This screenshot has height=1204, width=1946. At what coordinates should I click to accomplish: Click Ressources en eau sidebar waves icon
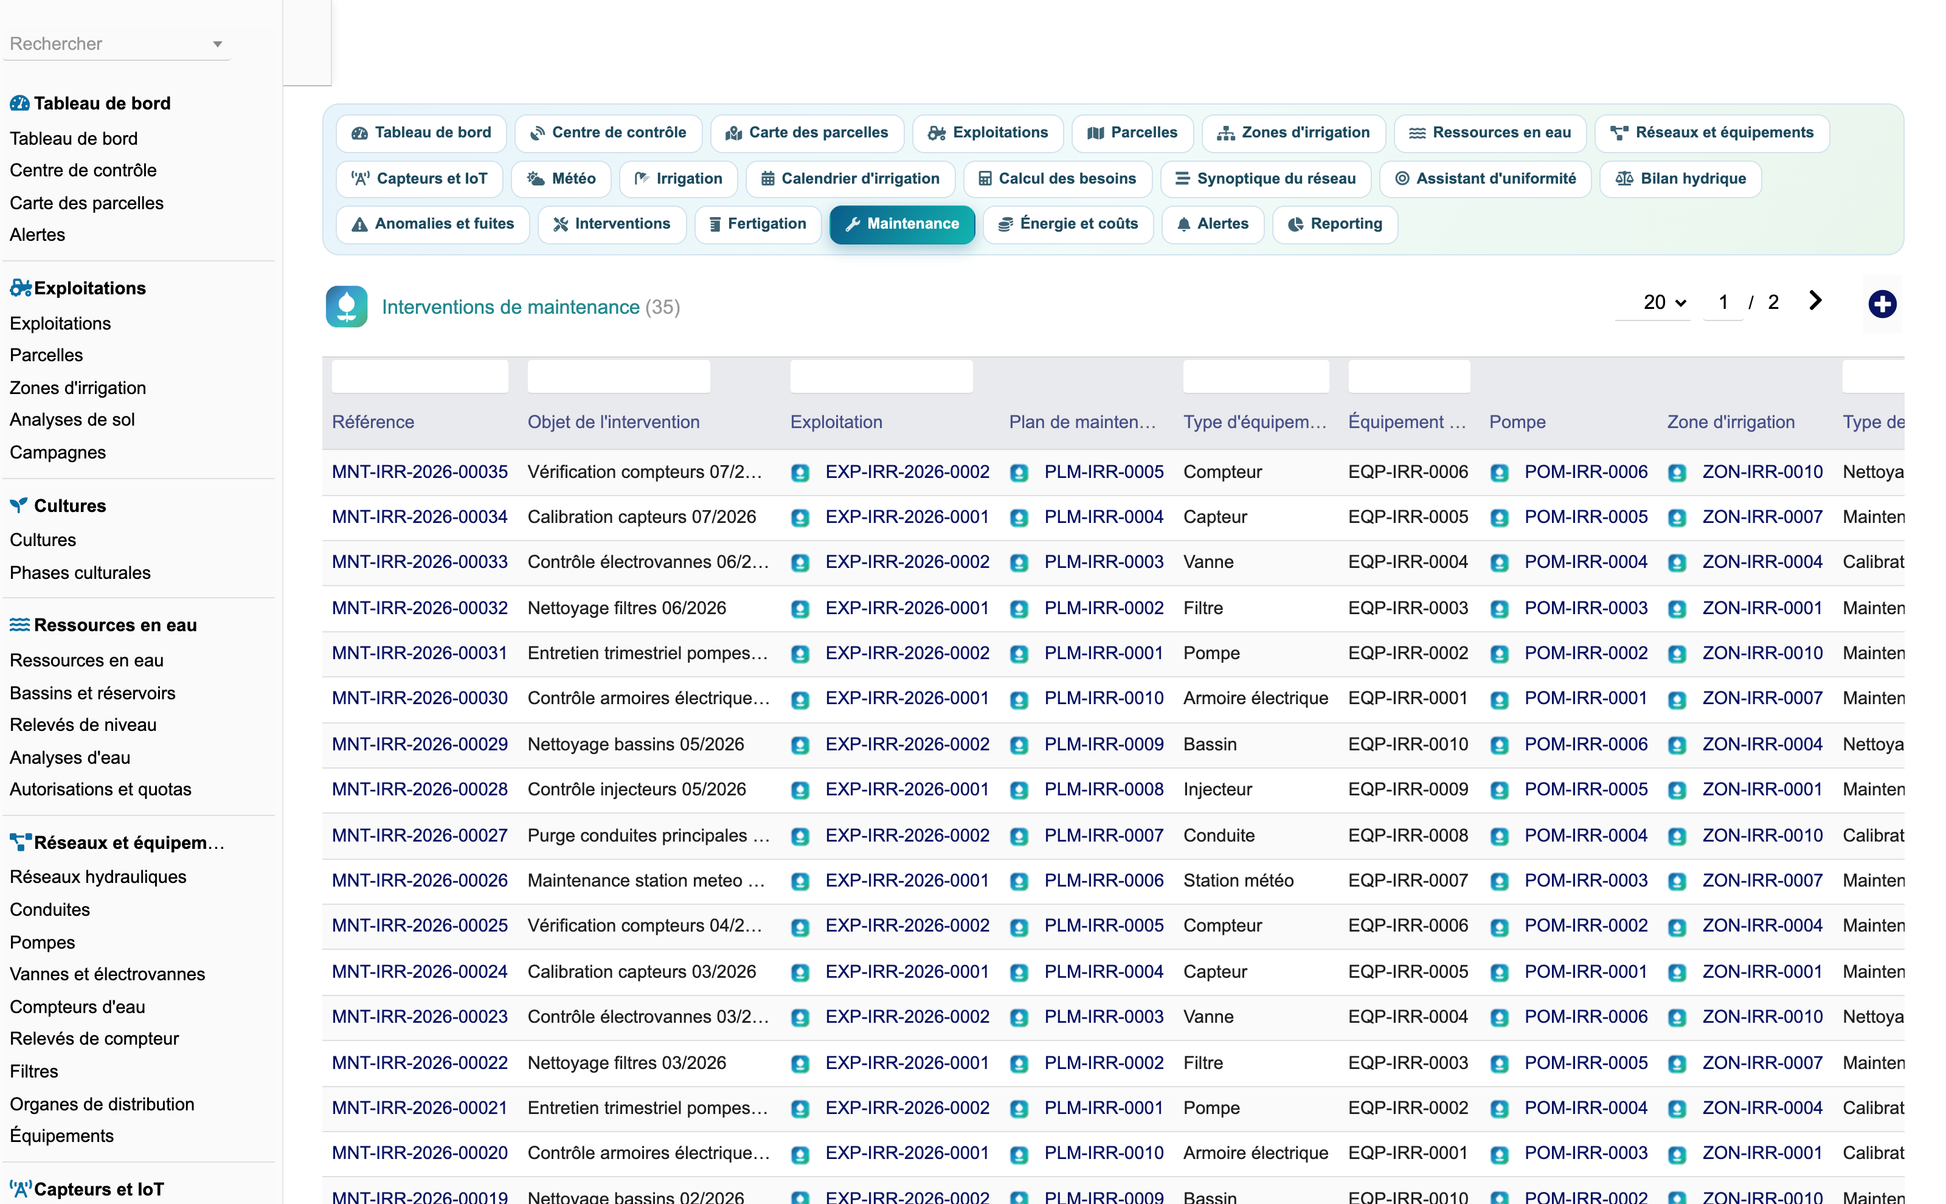tap(19, 624)
